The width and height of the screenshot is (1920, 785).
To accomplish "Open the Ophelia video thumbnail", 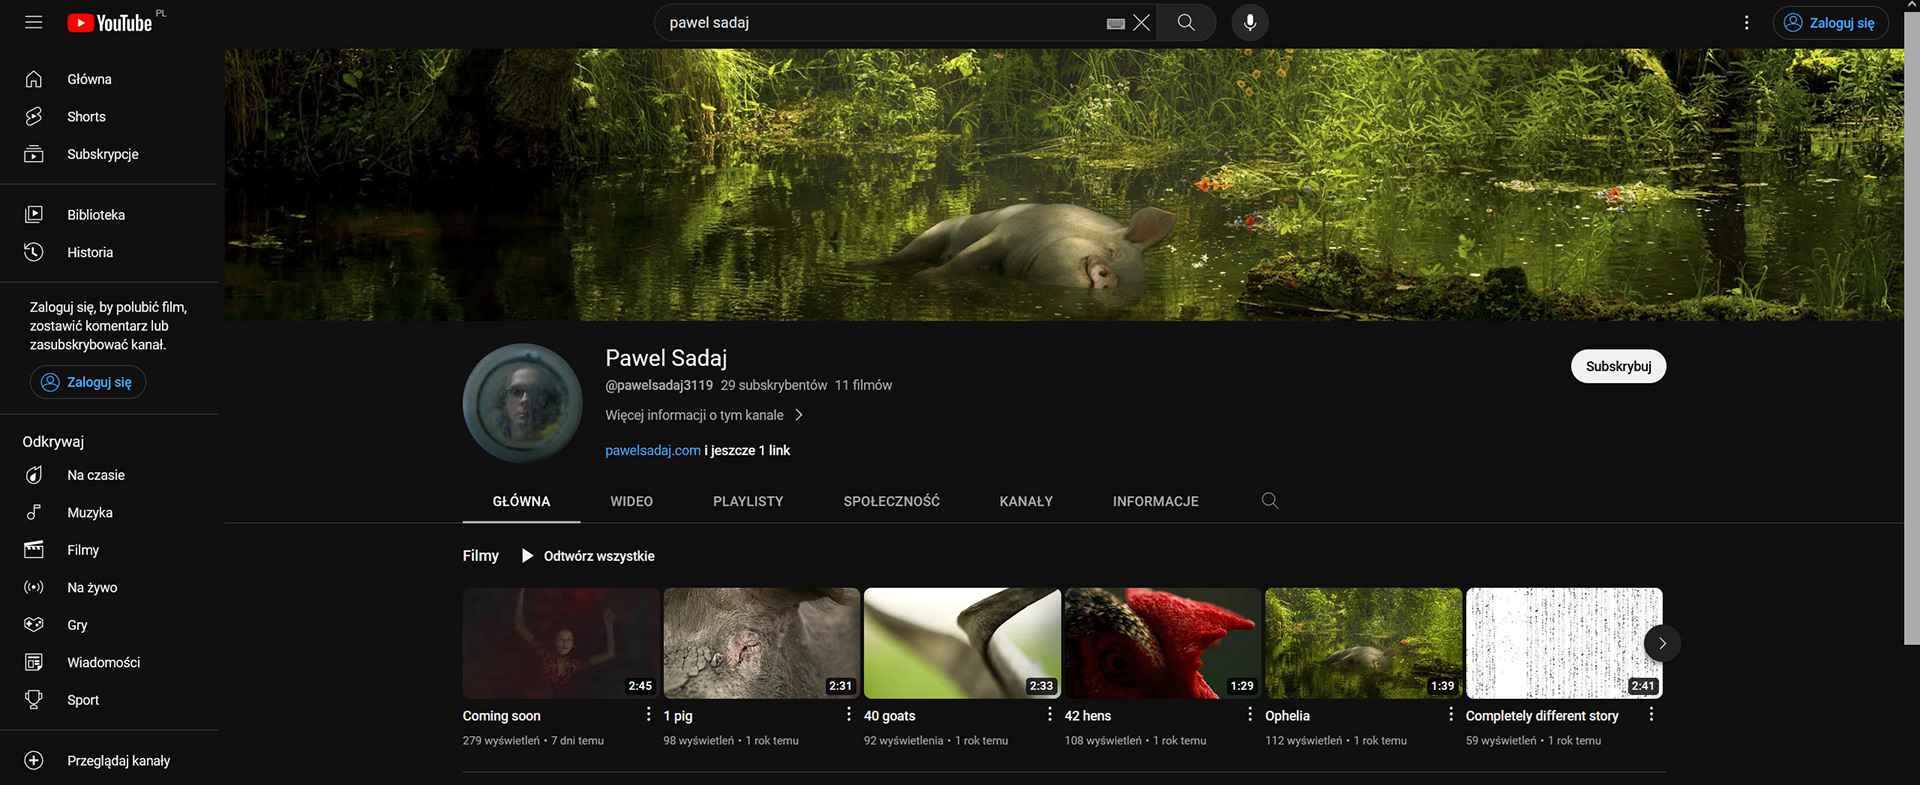I will 1363,643.
